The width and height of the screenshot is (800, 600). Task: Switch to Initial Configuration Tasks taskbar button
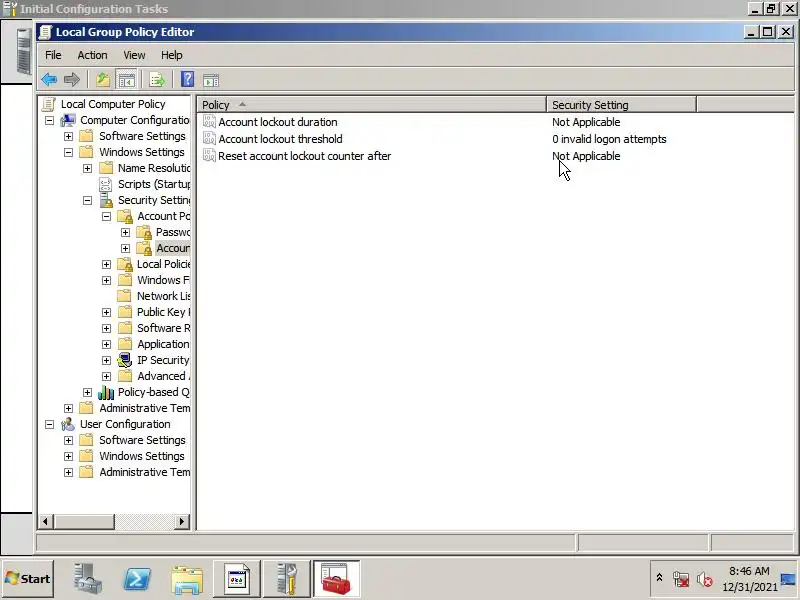[287, 579]
